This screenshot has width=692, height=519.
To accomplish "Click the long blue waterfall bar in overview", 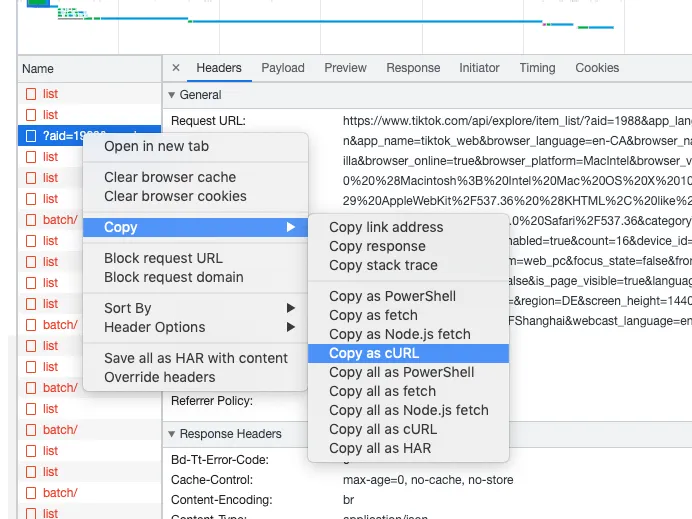I will pos(367,21).
